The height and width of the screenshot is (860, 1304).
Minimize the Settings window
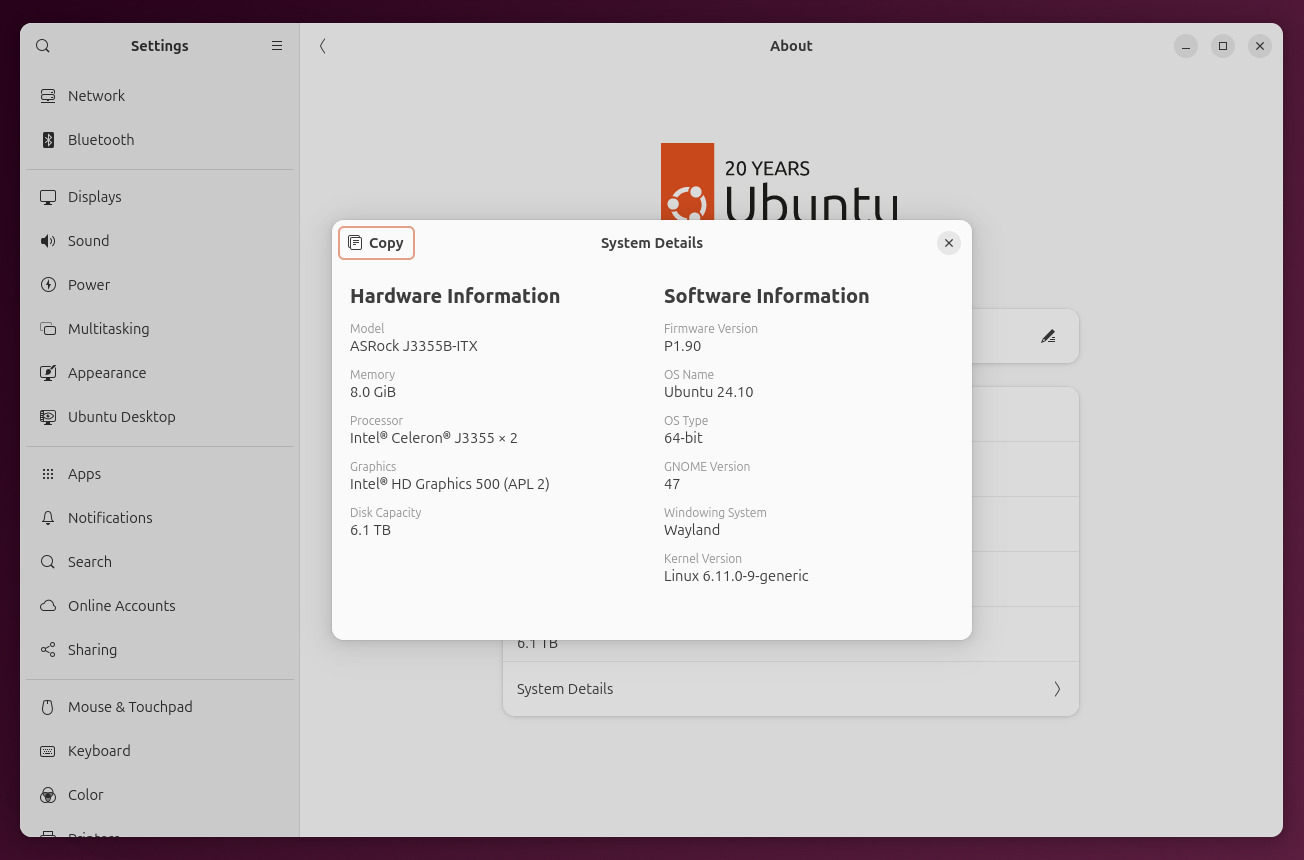click(1186, 46)
